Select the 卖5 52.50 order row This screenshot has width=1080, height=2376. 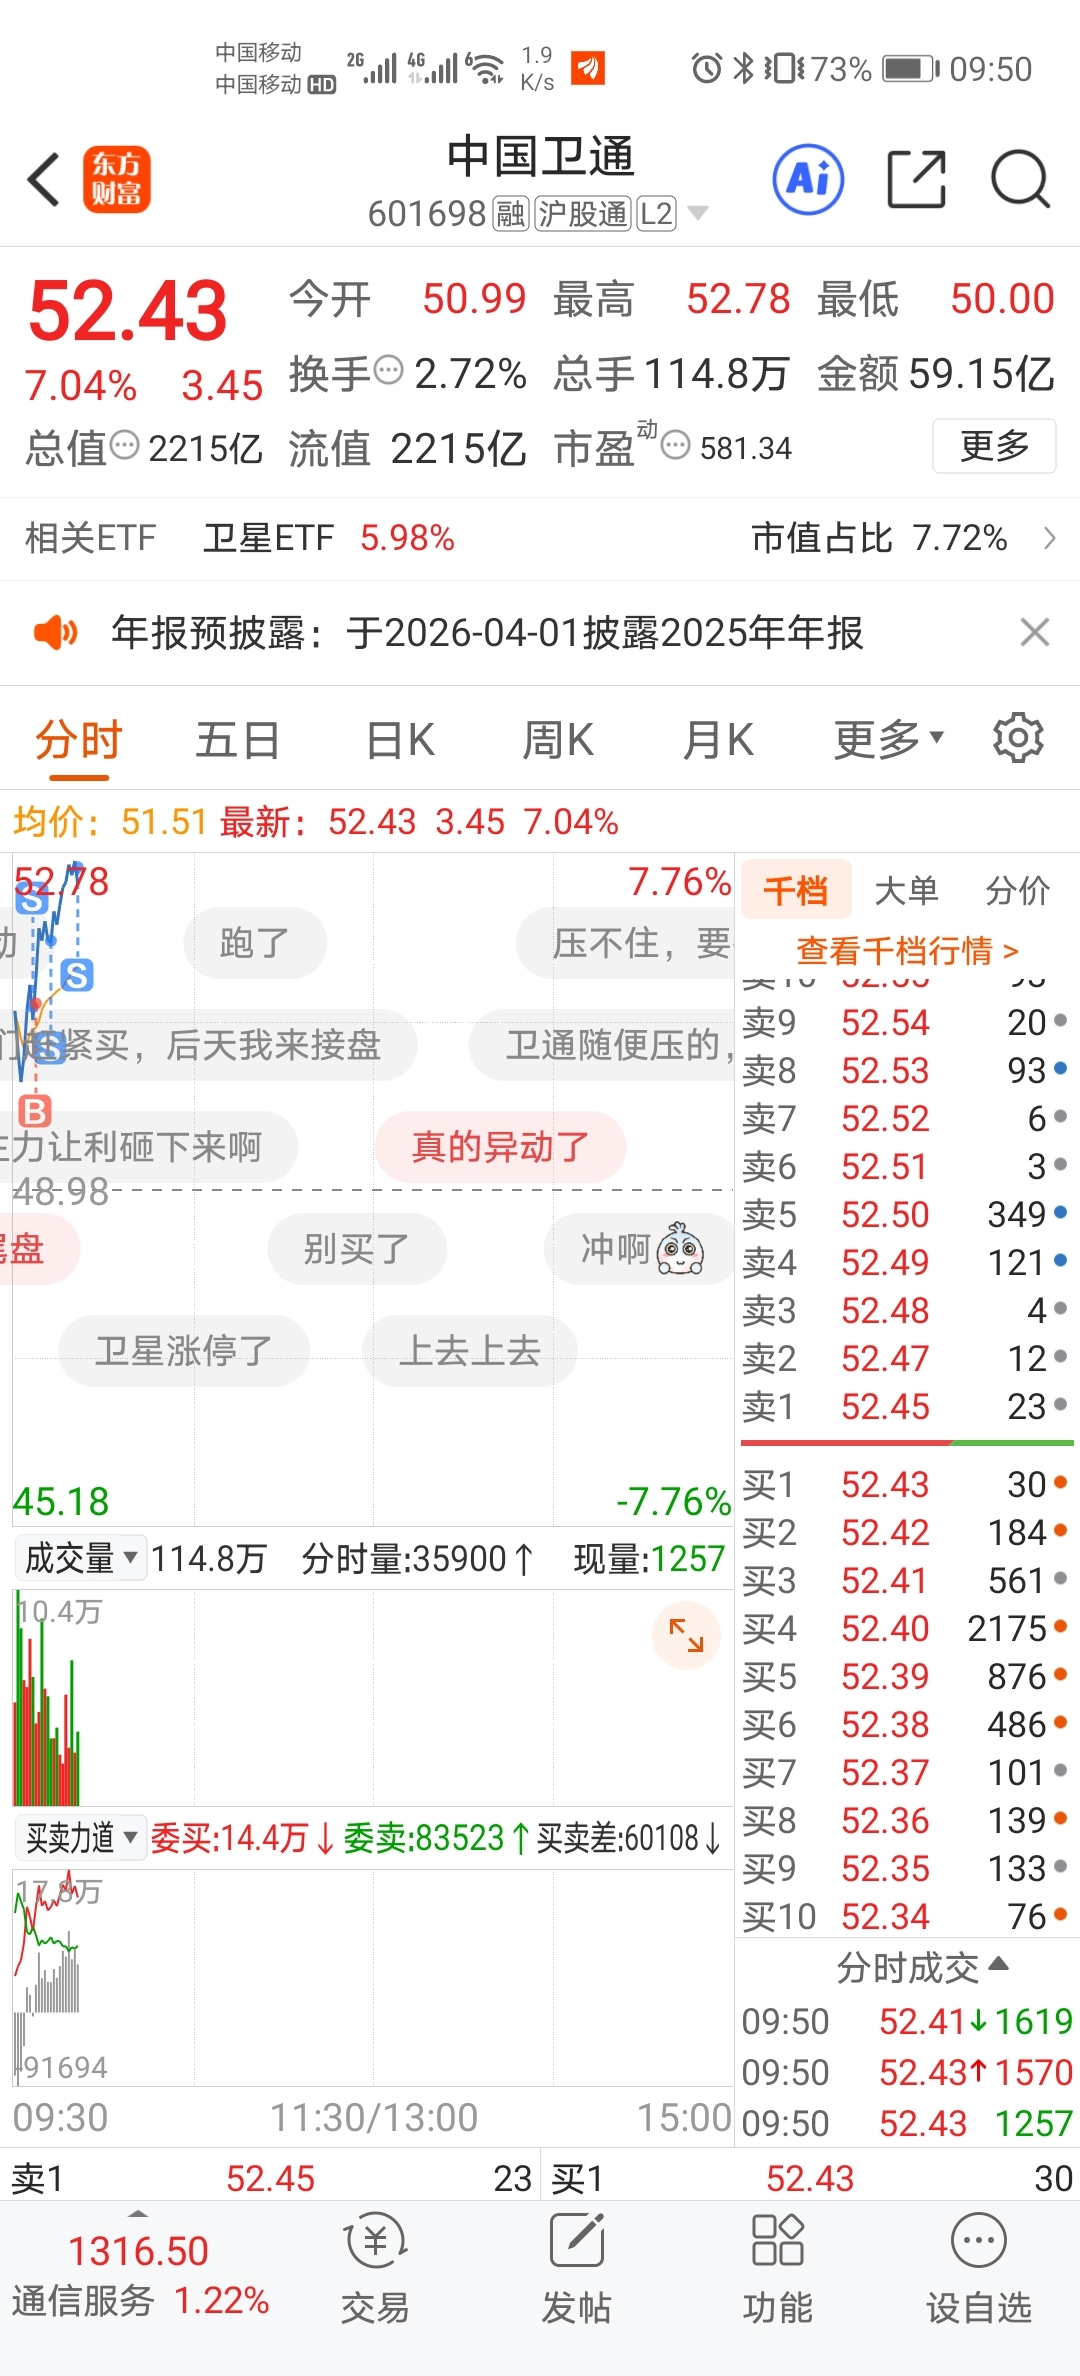pyautogui.click(x=906, y=1215)
